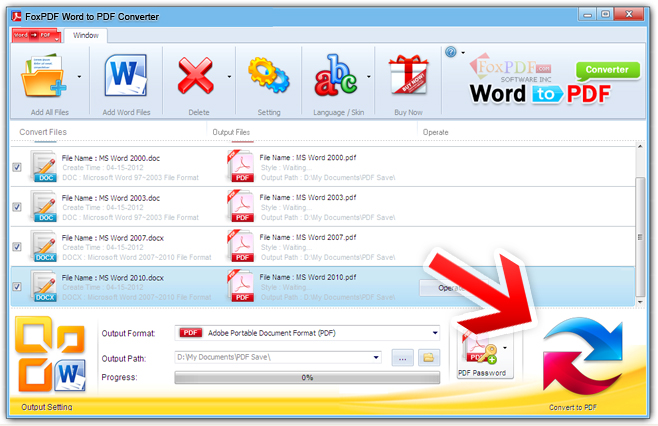
Task: Expand the Word to PDF menu button arrow
Action: (56, 39)
